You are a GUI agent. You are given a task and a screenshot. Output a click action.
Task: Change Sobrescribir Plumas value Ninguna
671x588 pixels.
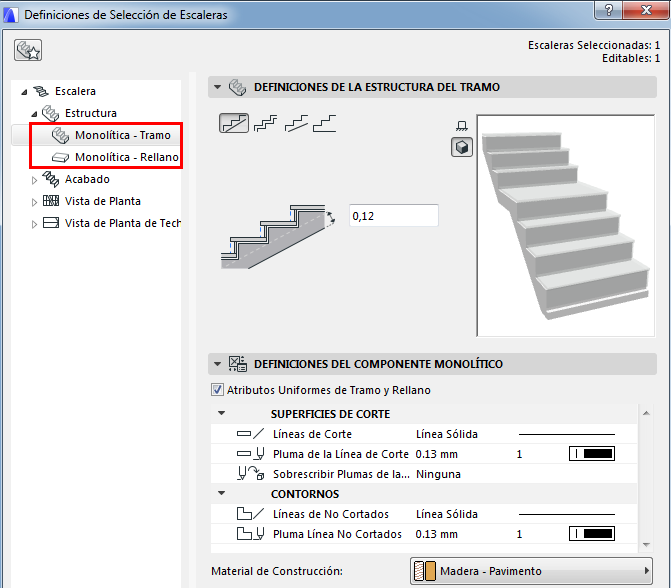[438, 474]
